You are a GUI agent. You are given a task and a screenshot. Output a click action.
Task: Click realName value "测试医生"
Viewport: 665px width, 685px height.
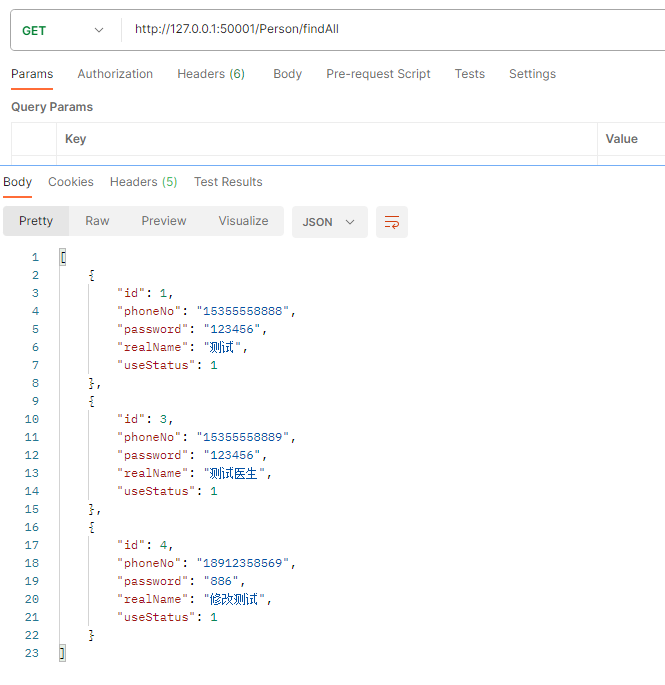point(234,473)
